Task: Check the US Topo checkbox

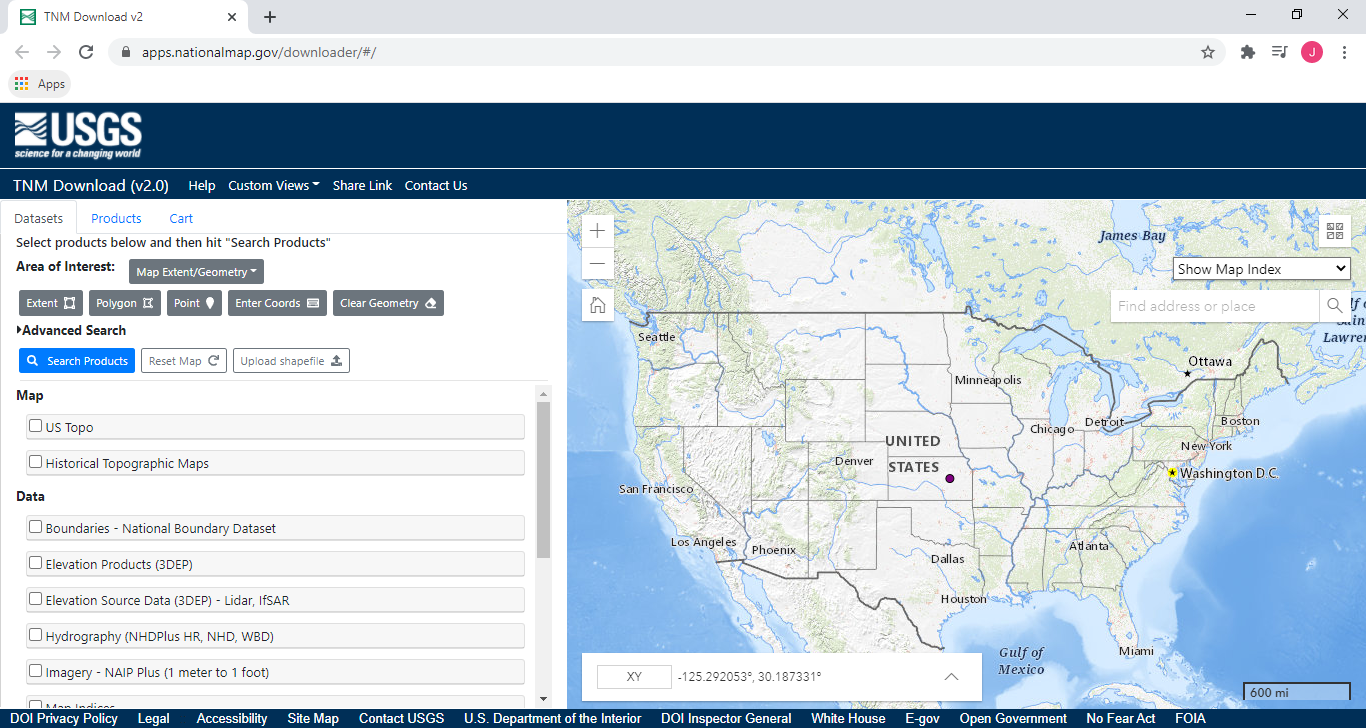Action: tap(36, 426)
